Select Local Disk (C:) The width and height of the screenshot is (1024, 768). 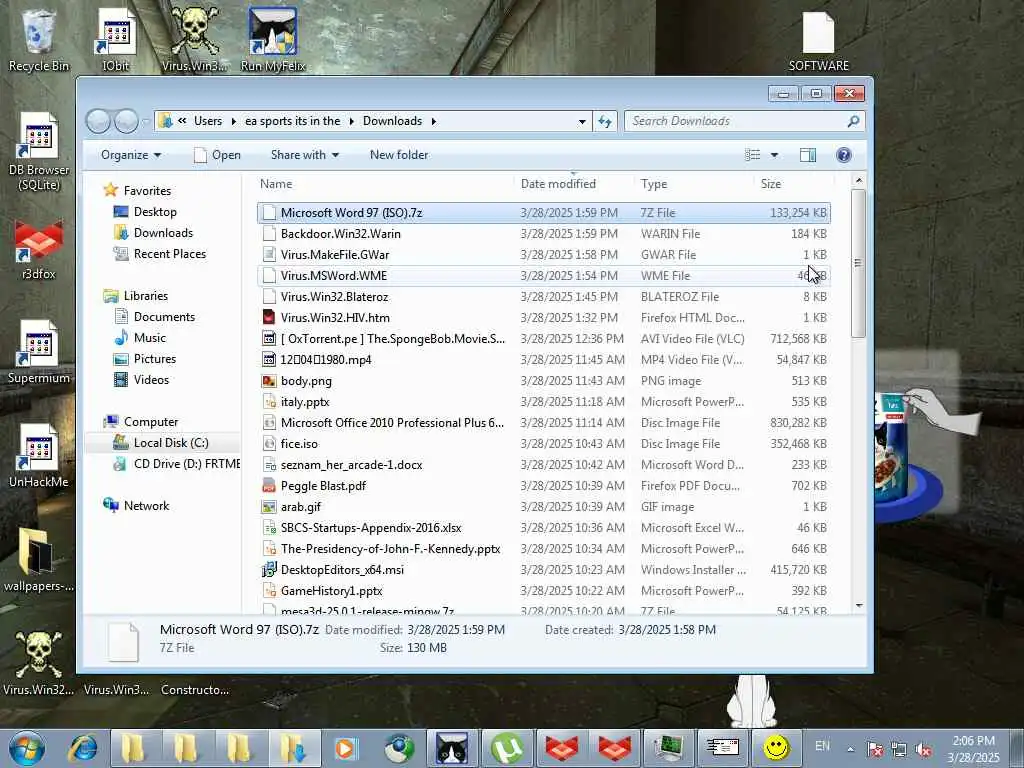click(171, 443)
